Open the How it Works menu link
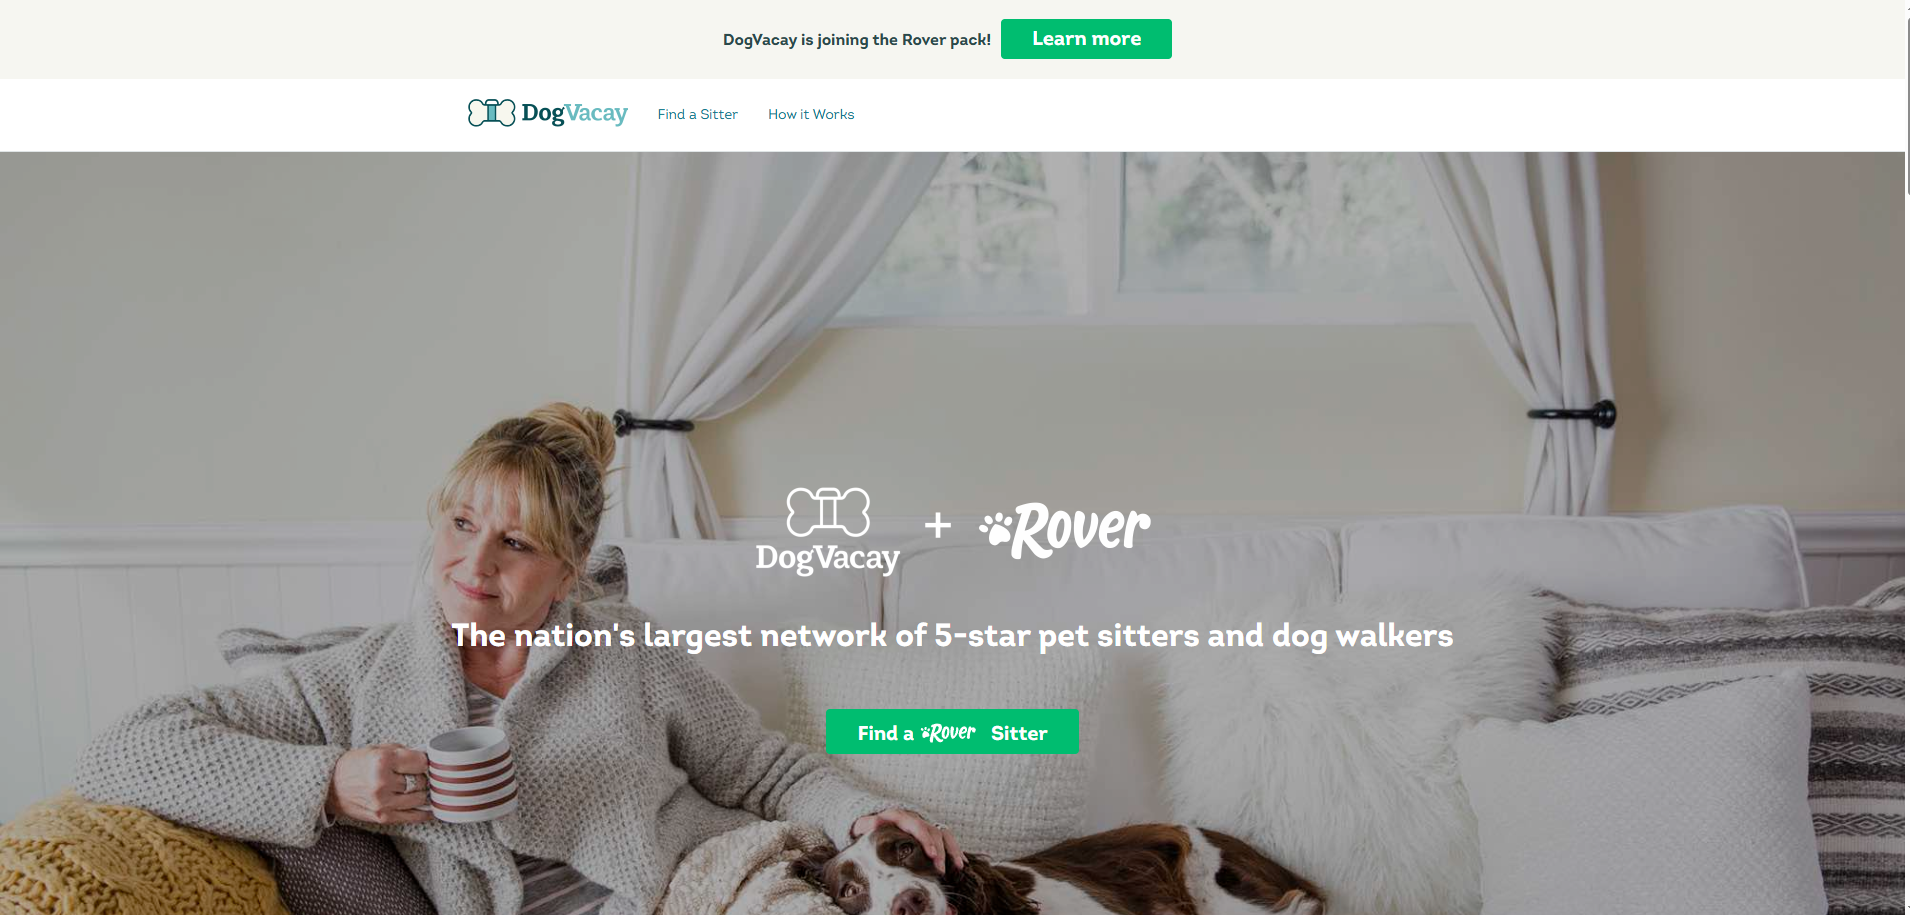 tap(811, 114)
